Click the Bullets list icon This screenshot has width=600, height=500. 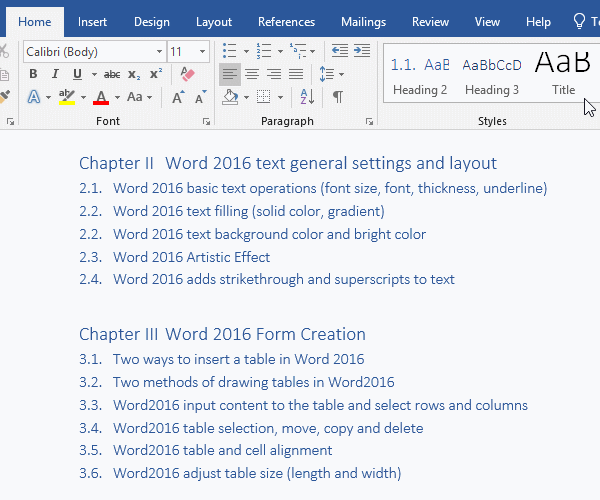click(x=230, y=50)
